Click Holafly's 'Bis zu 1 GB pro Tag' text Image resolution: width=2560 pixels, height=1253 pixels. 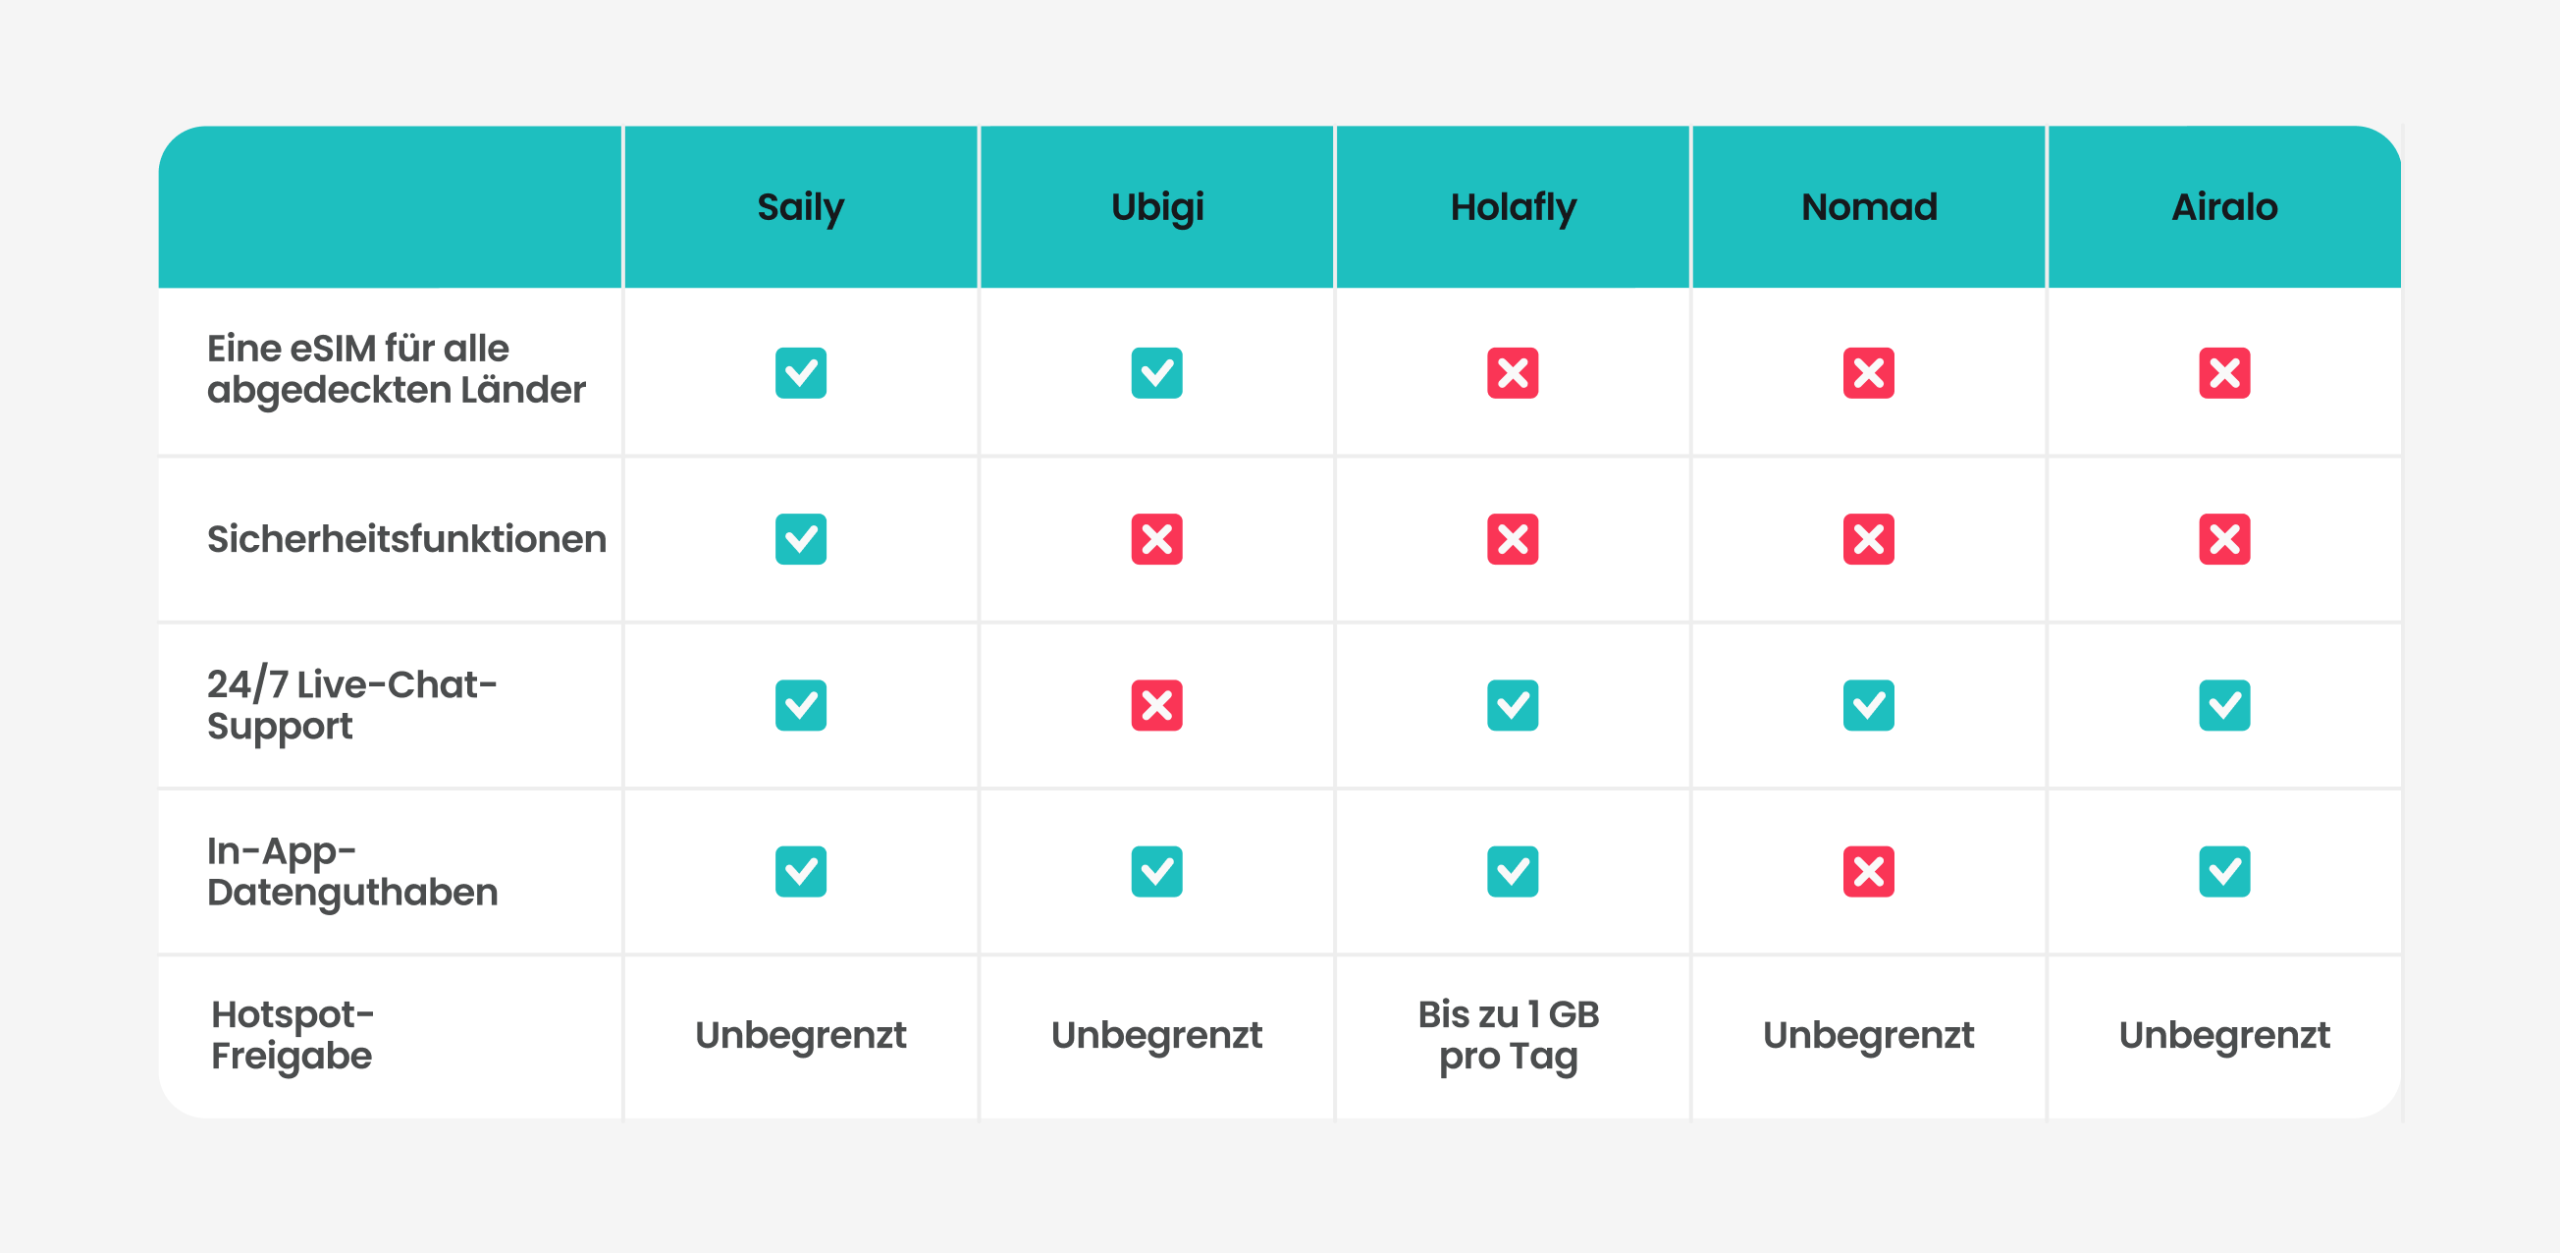pyautogui.click(x=1509, y=1035)
